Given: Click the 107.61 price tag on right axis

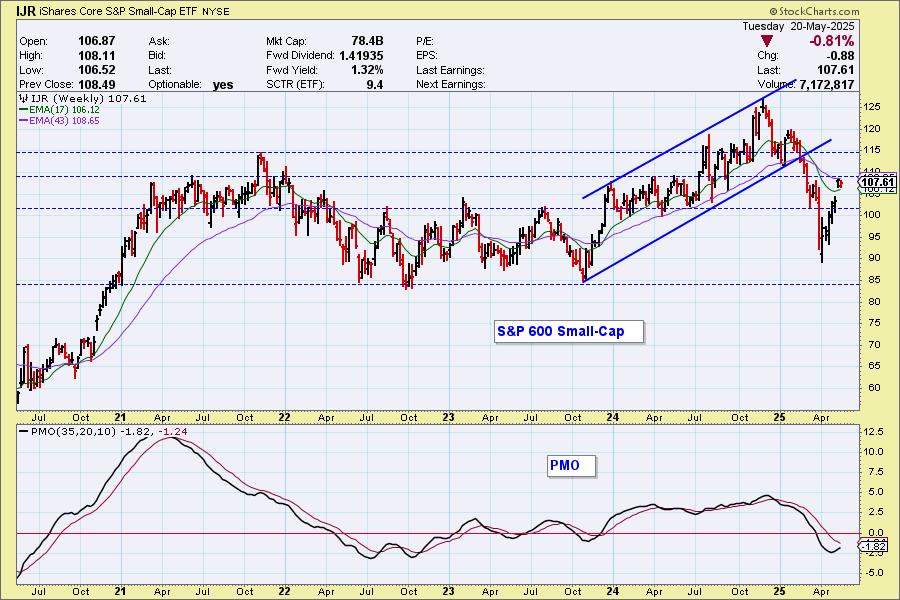Looking at the screenshot, I should (878, 183).
